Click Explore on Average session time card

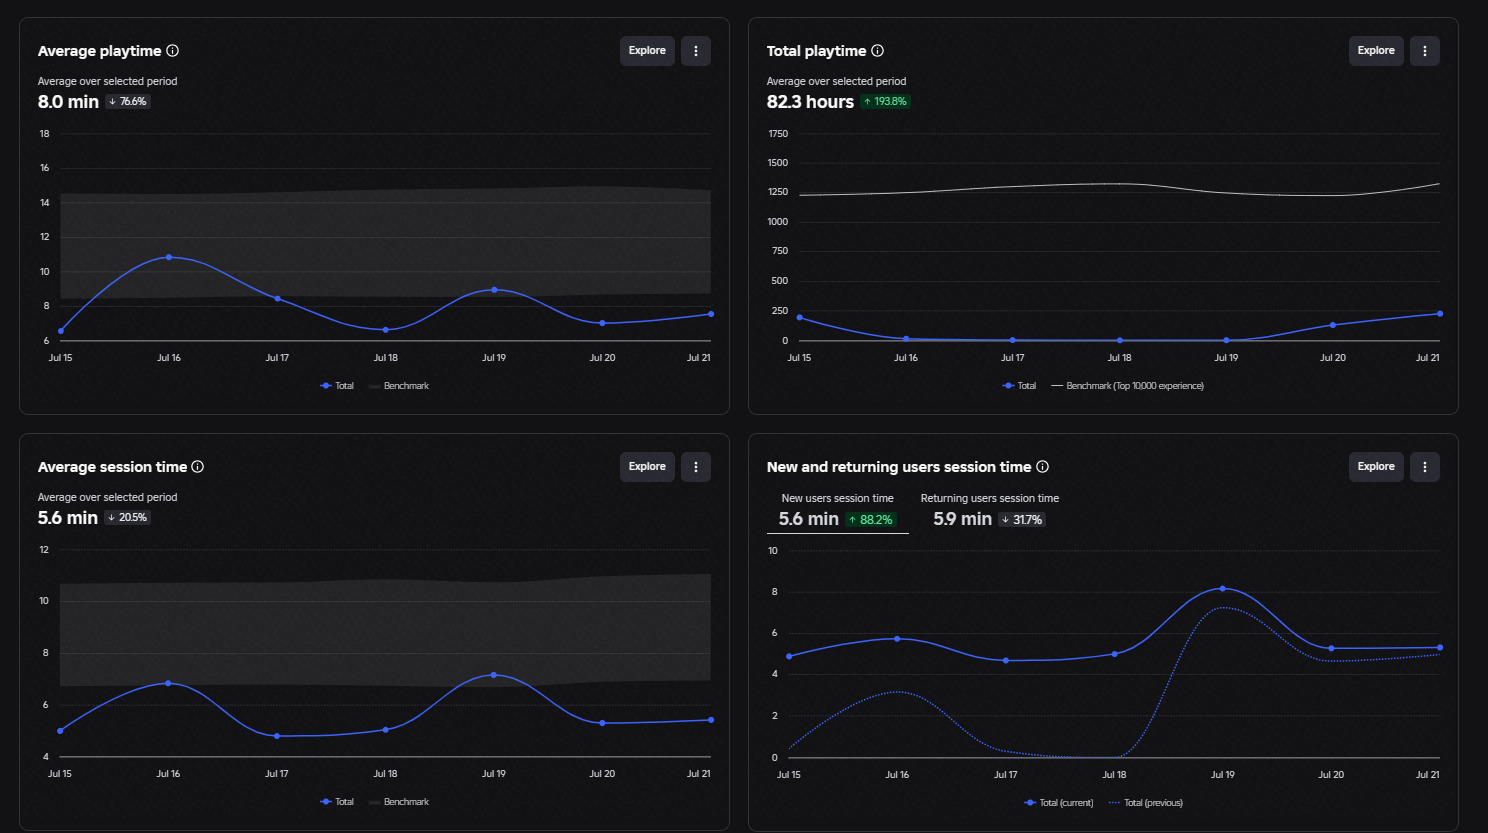647,467
